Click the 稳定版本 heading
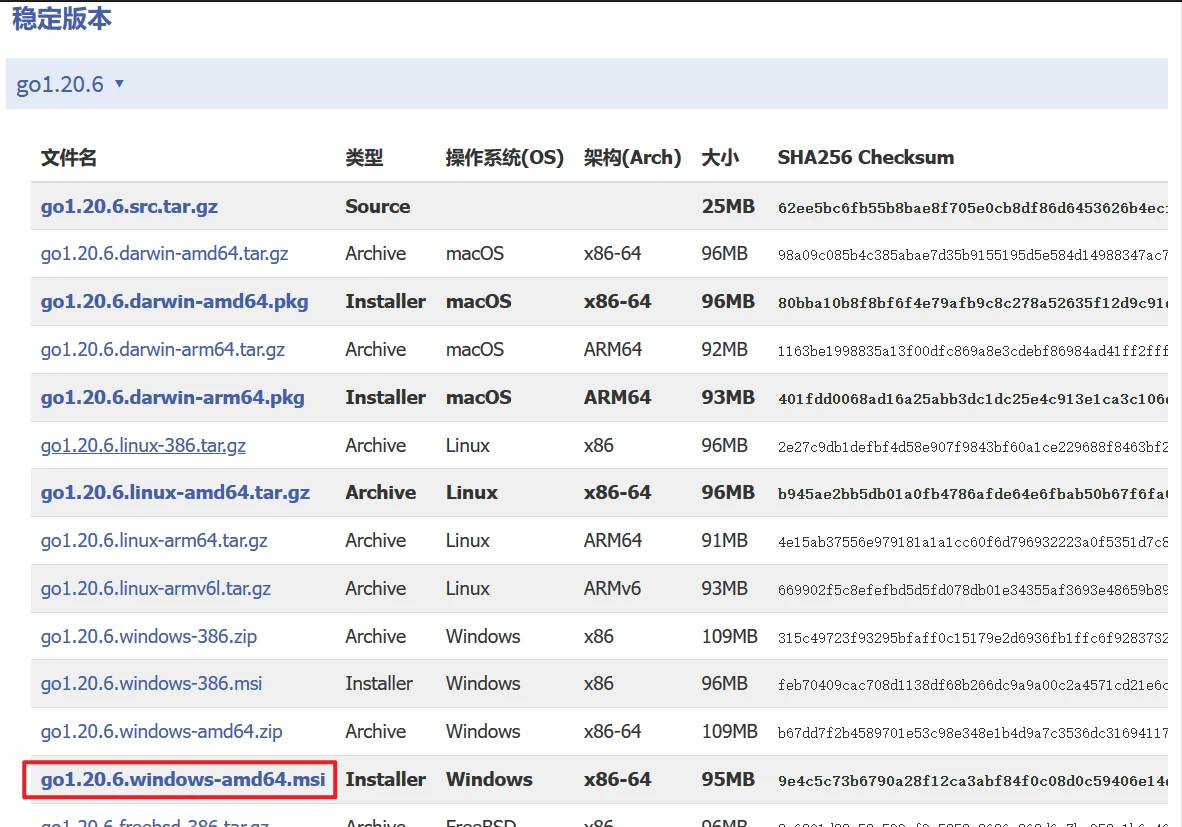1182x827 pixels. click(62, 18)
